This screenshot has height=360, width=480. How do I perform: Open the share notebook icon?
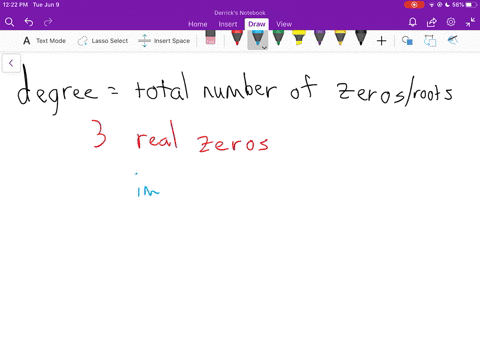pyautogui.click(x=432, y=22)
